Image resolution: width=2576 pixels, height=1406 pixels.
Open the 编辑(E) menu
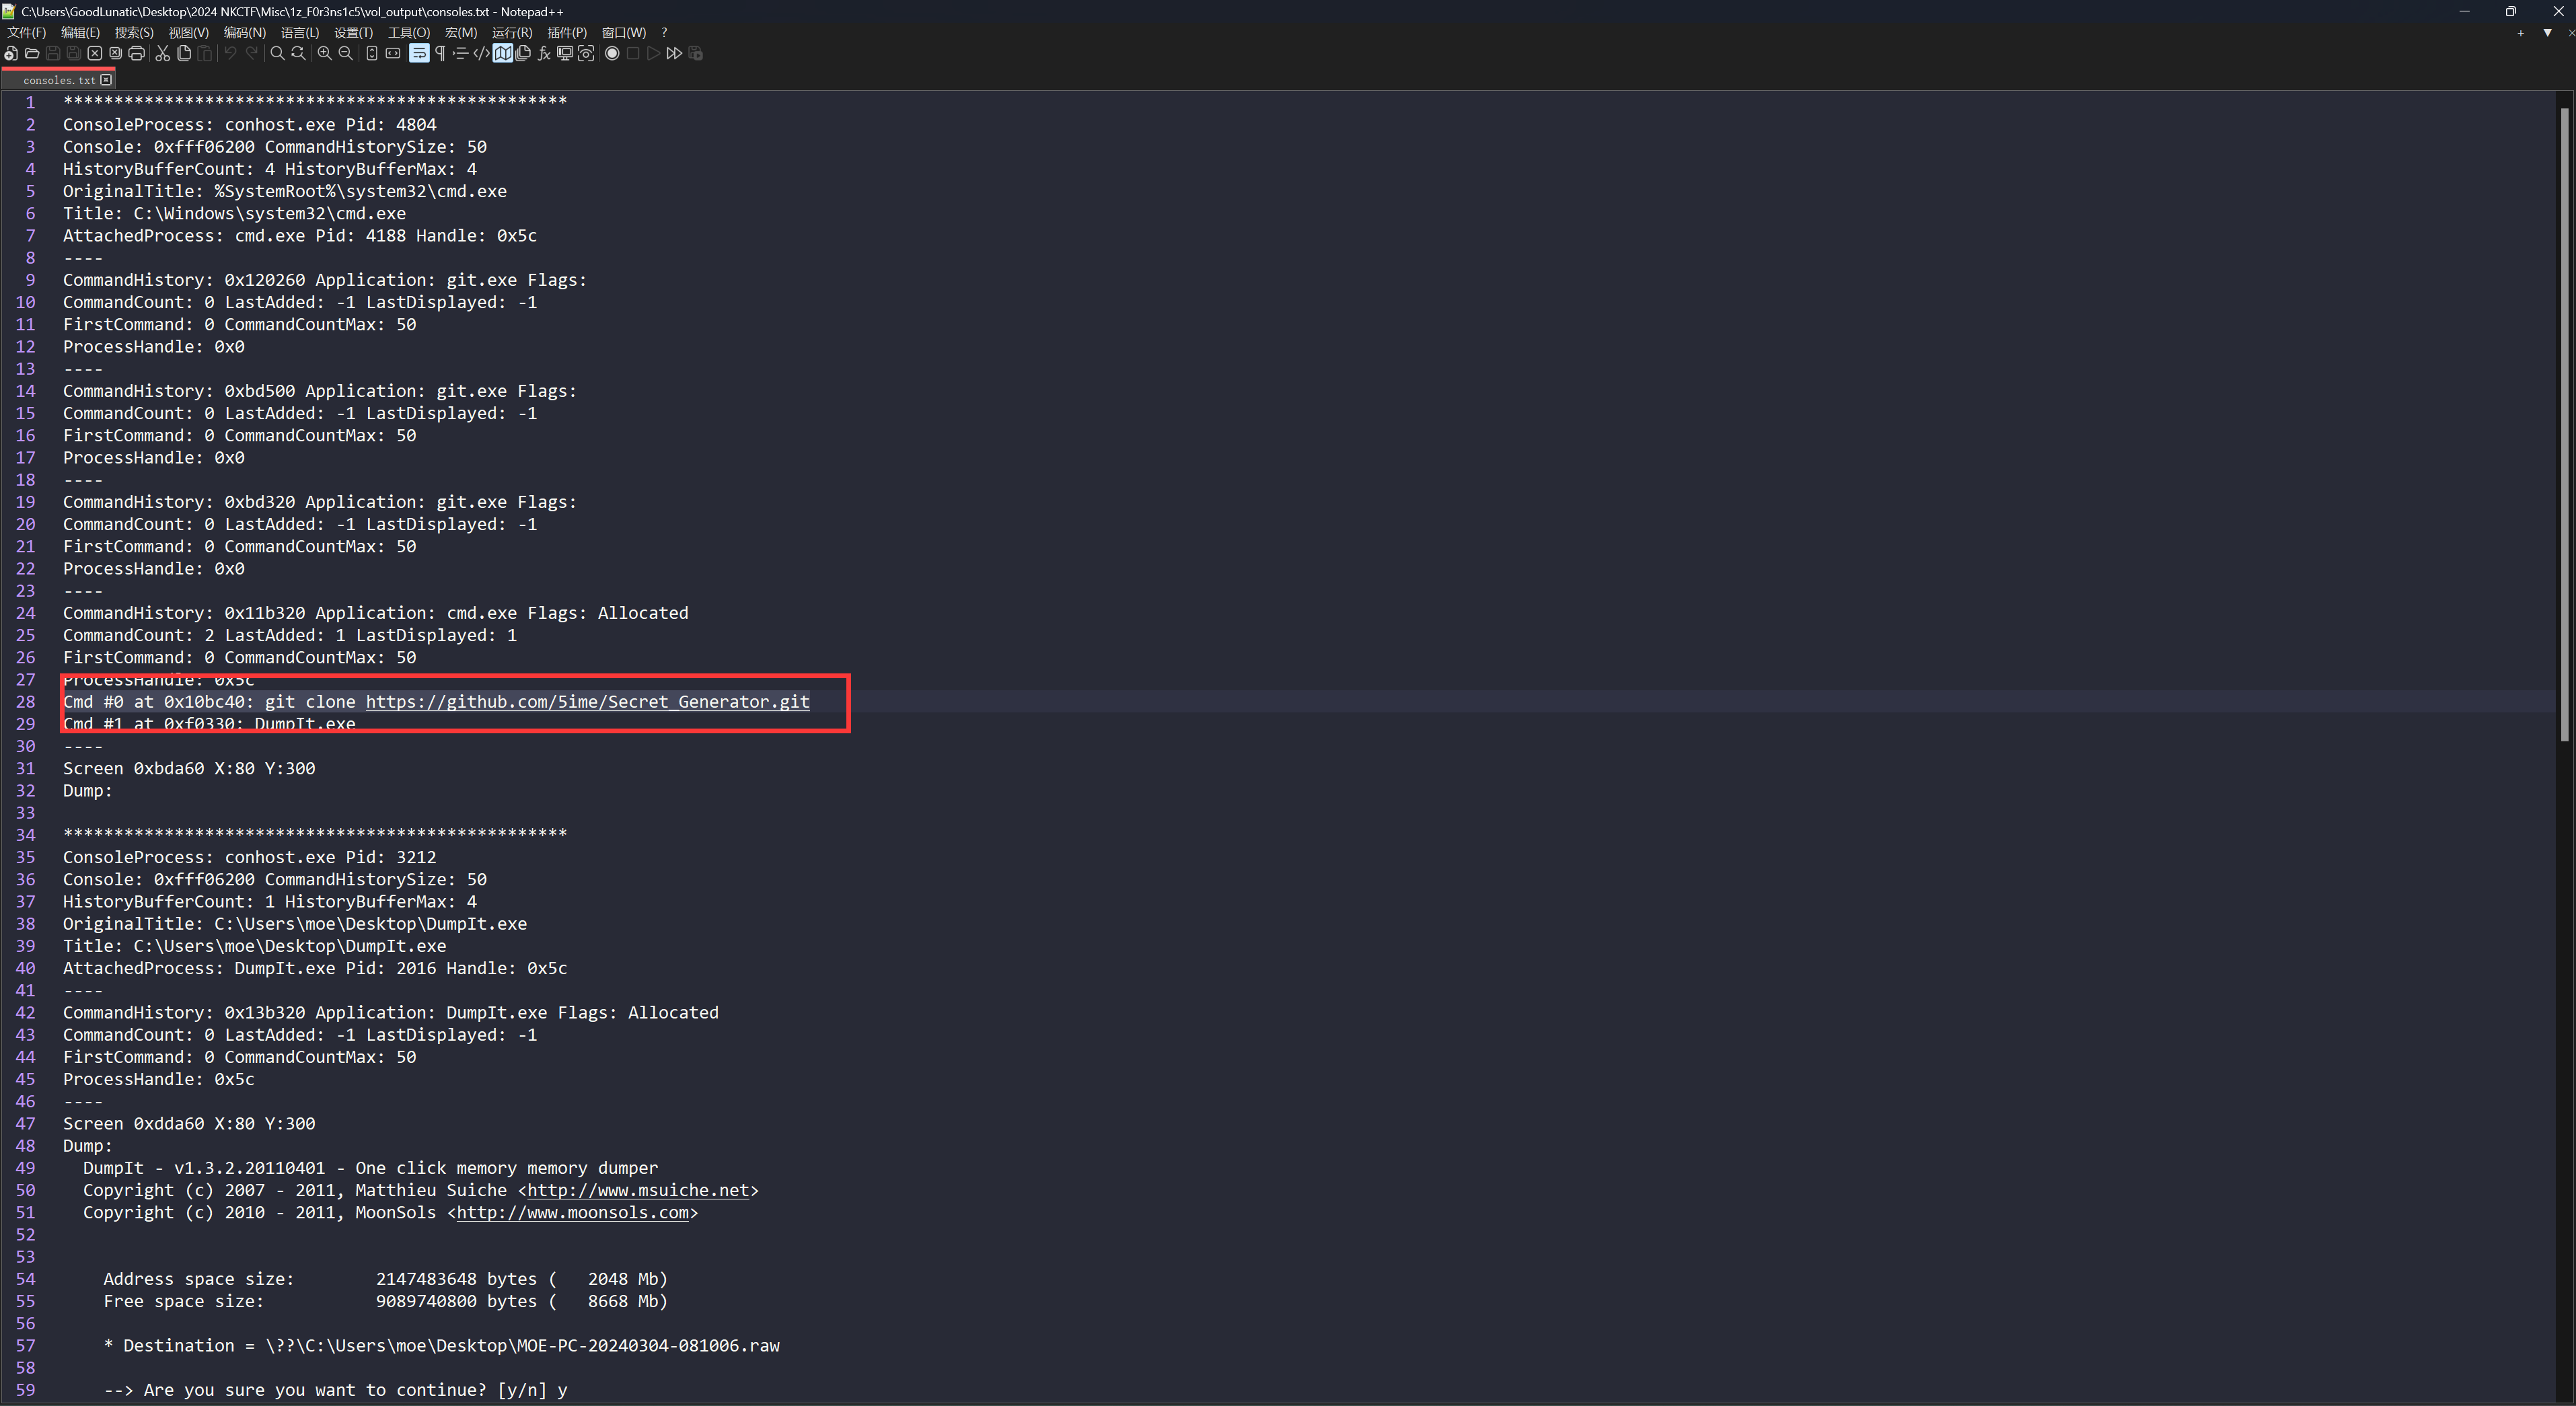(80, 33)
